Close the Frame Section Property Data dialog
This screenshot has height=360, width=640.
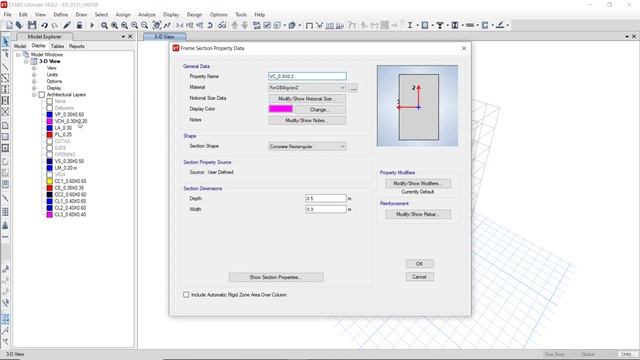coord(464,48)
